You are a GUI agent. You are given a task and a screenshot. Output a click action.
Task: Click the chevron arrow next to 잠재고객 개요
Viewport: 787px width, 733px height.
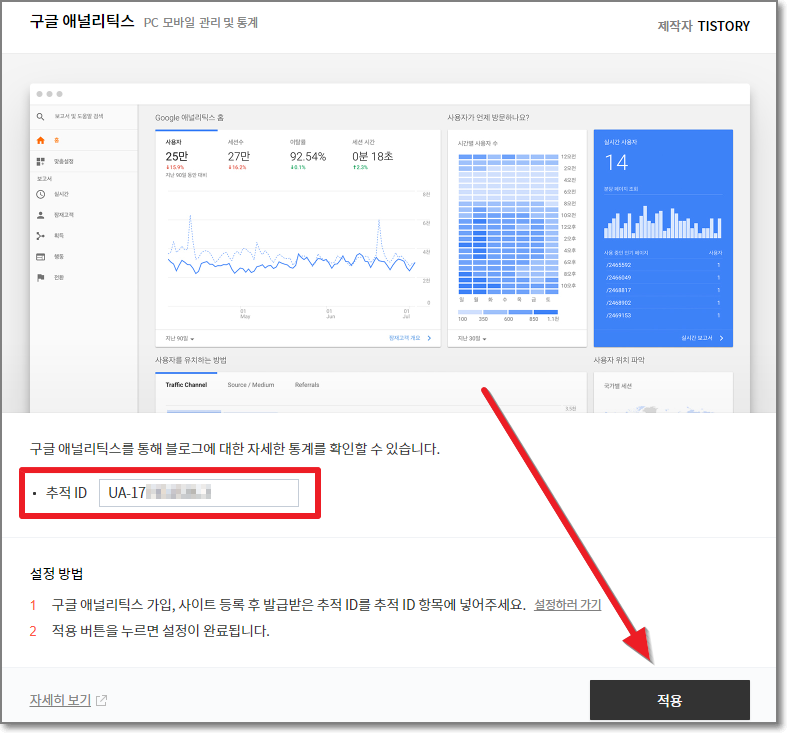[429, 338]
